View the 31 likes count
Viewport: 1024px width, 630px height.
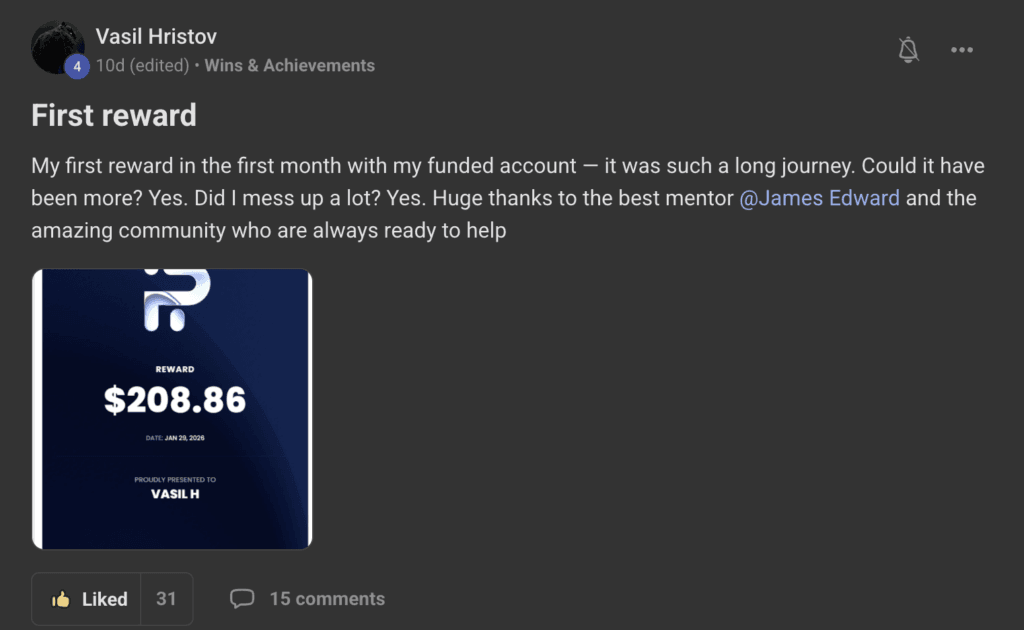click(x=166, y=599)
